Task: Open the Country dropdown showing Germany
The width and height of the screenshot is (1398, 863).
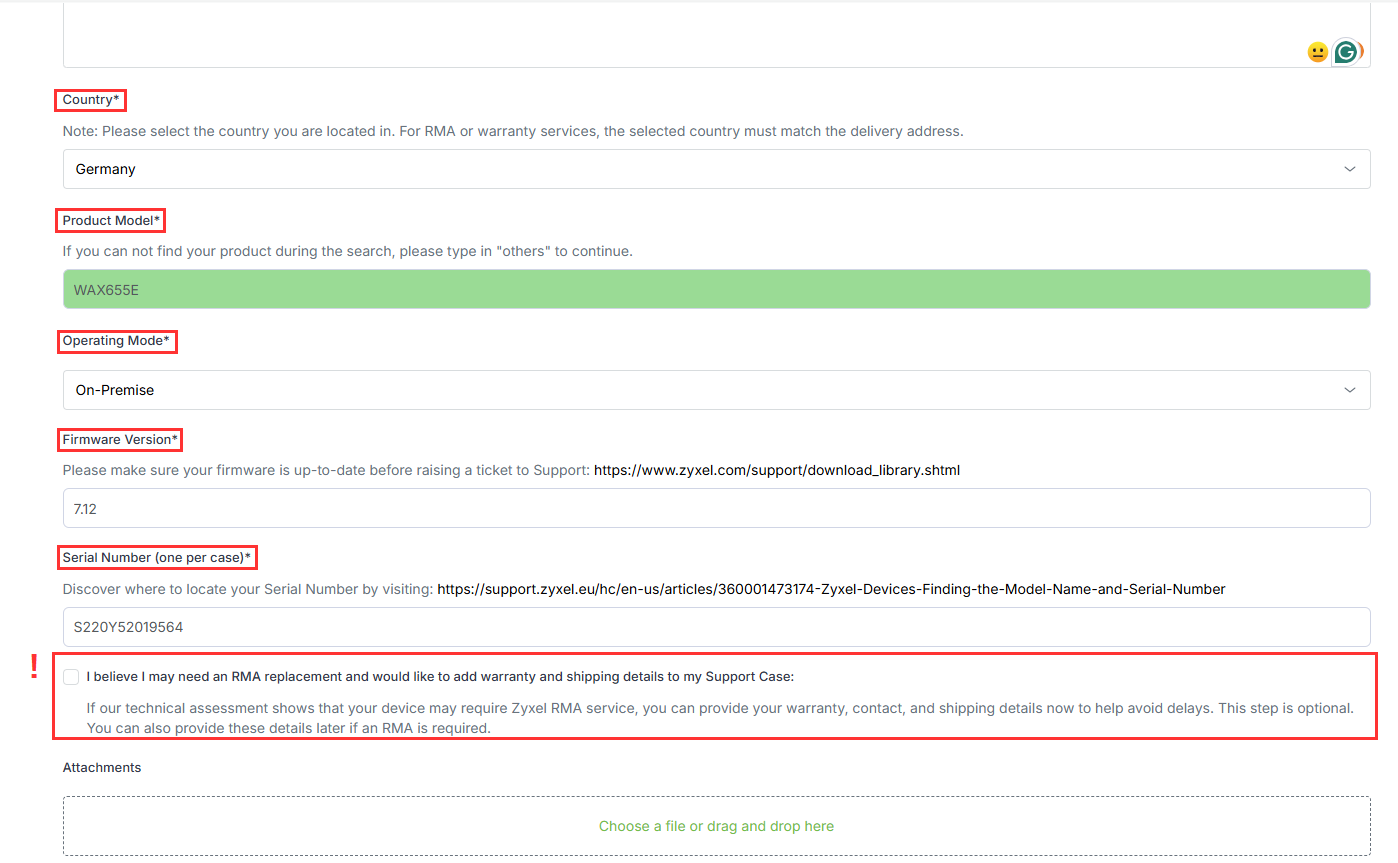Action: (x=716, y=169)
